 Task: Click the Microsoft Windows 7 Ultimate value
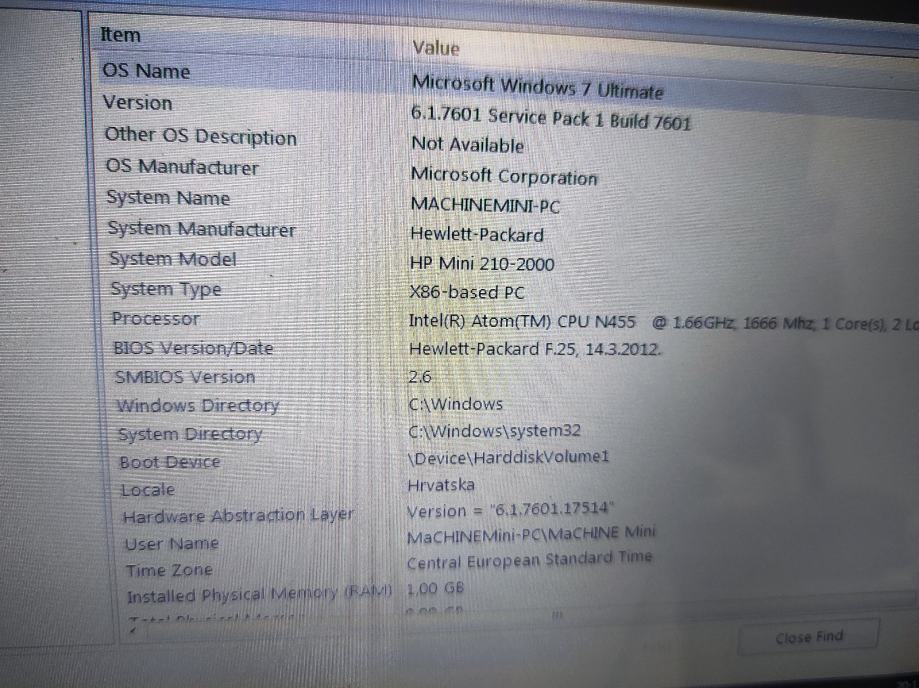coord(537,87)
